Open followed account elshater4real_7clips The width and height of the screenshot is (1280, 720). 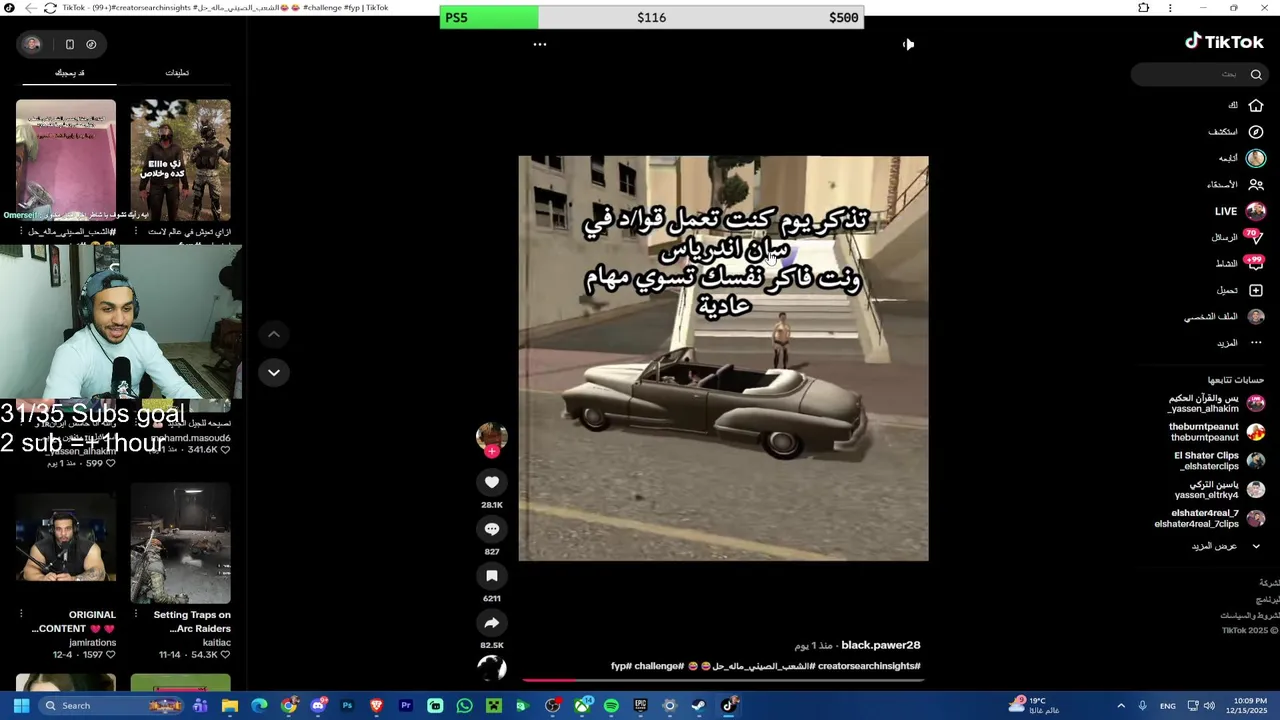coord(1208,518)
